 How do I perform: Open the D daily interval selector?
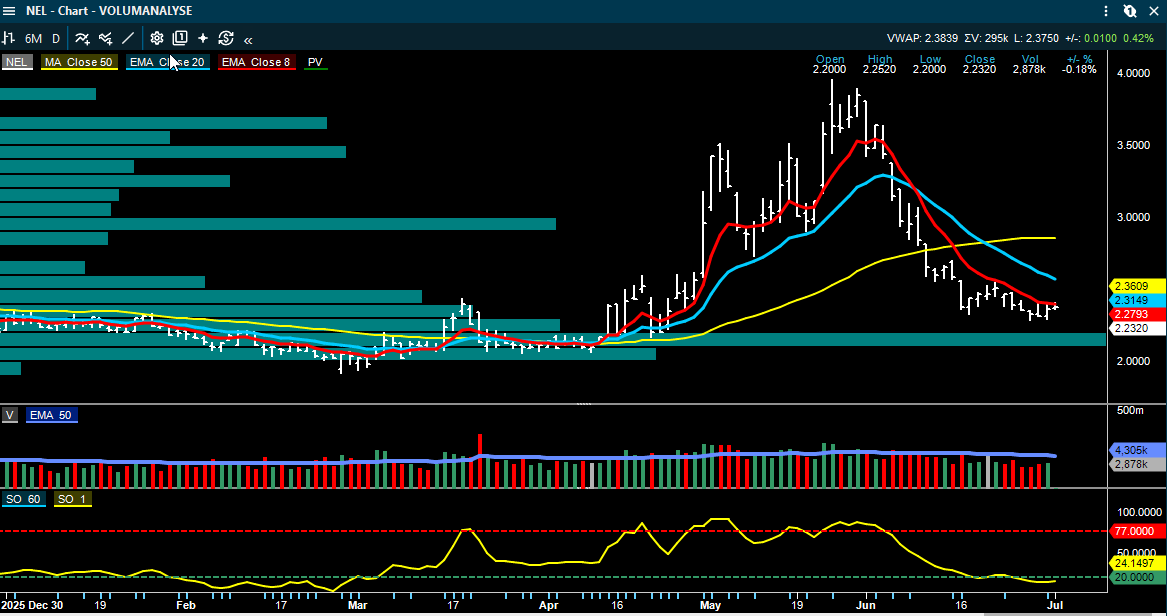pyautogui.click(x=56, y=39)
